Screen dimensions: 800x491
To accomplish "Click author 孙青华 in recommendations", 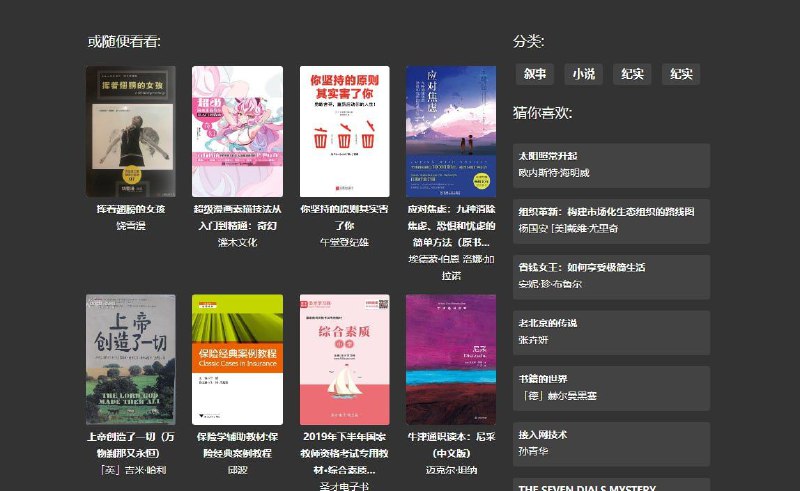I will pos(533,451).
